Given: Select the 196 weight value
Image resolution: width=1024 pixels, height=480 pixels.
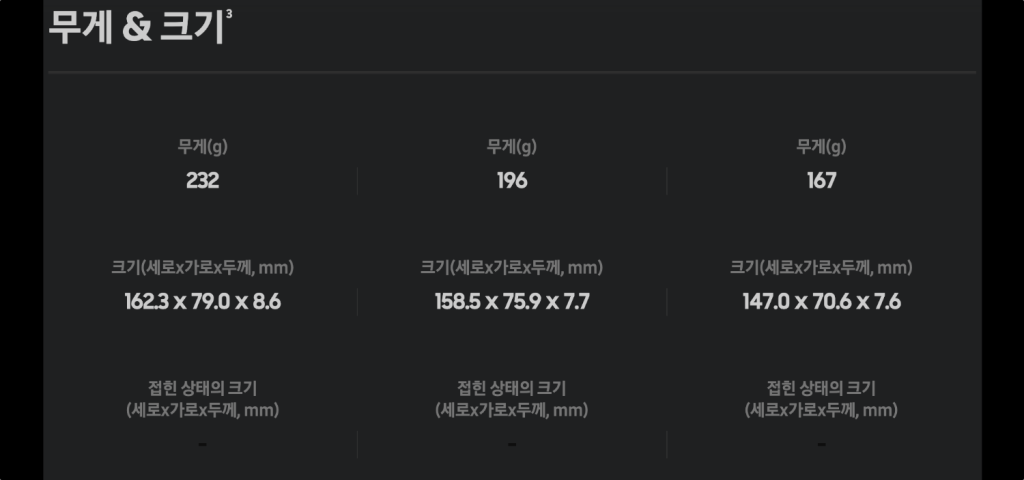Looking at the screenshot, I should pos(512,181).
